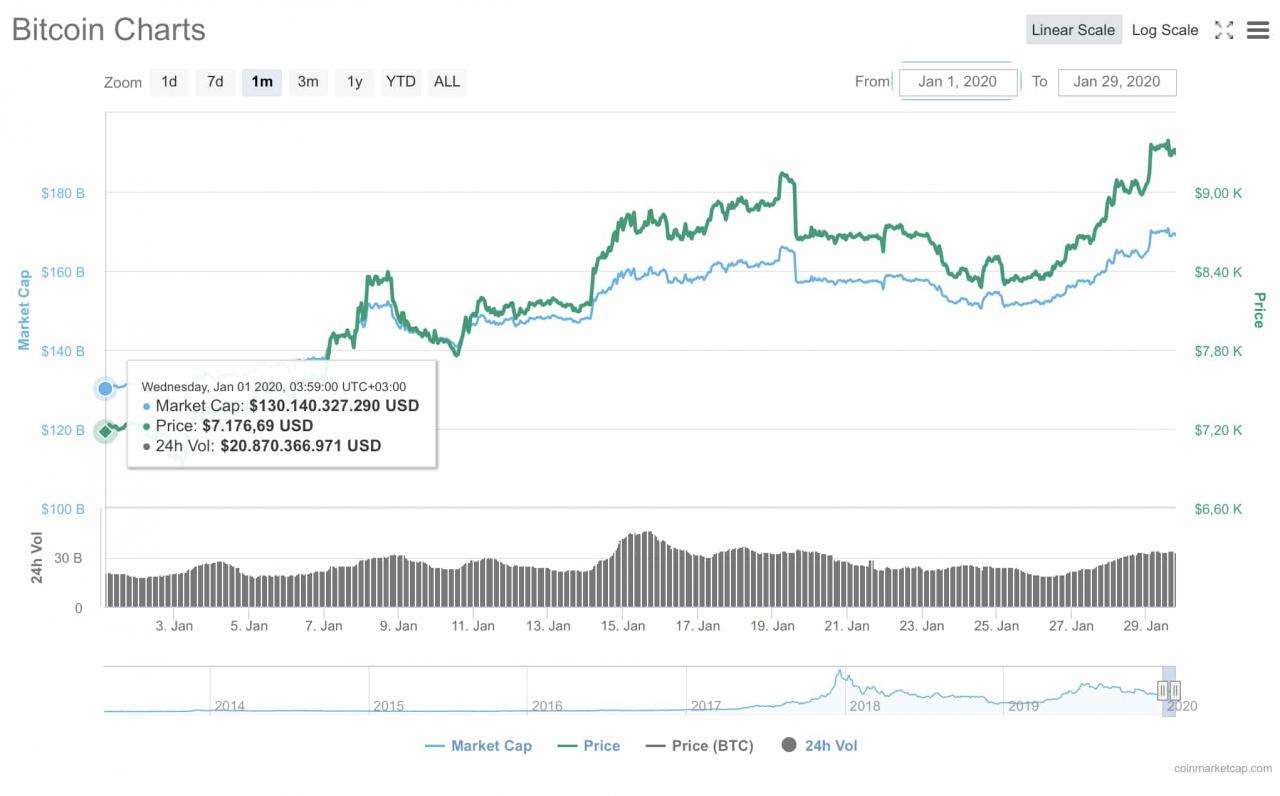Image resolution: width=1280 pixels, height=796 pixels.
Task: Set zoom range to 7d
Action: click(215, 82)
